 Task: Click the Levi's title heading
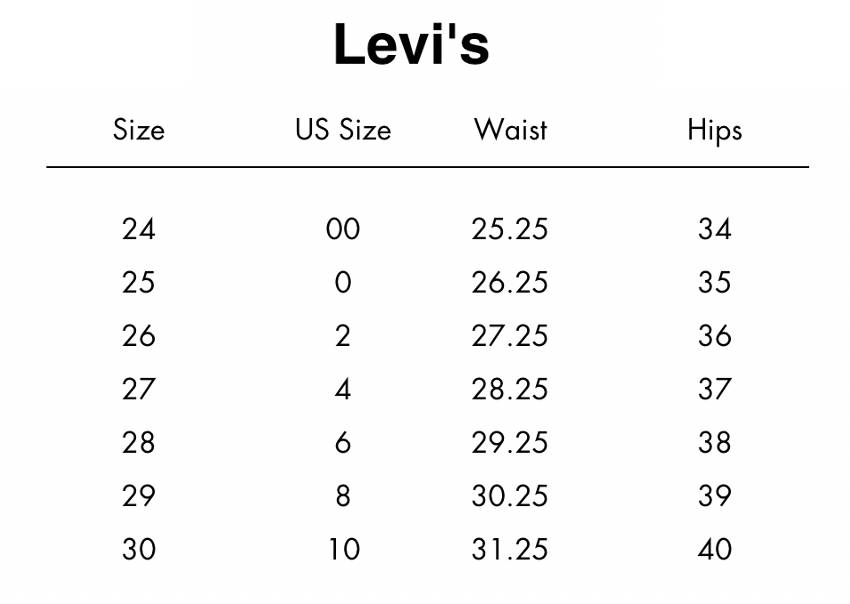[411, 44]
